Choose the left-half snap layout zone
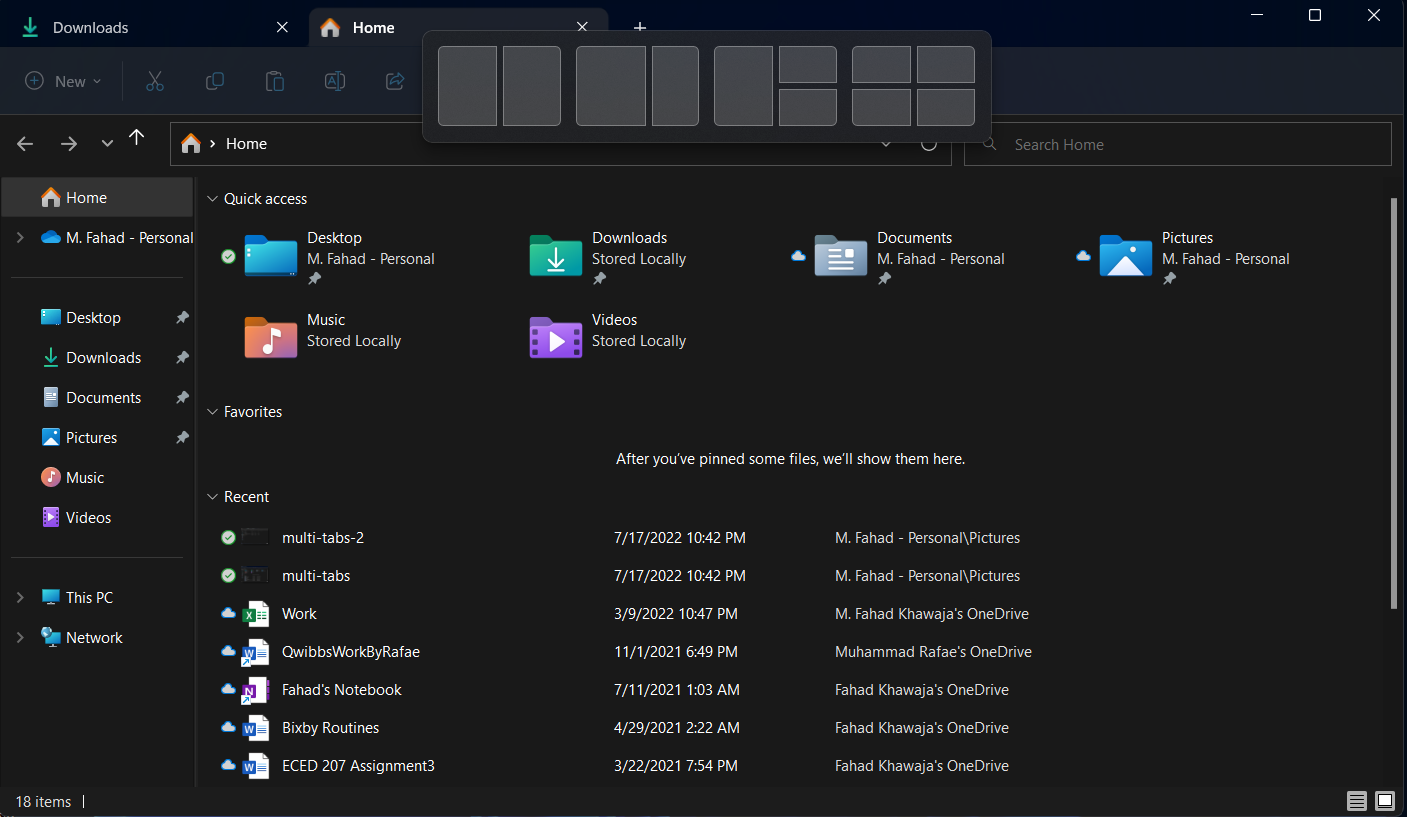The image size is (1407, 817). (467, 86)
